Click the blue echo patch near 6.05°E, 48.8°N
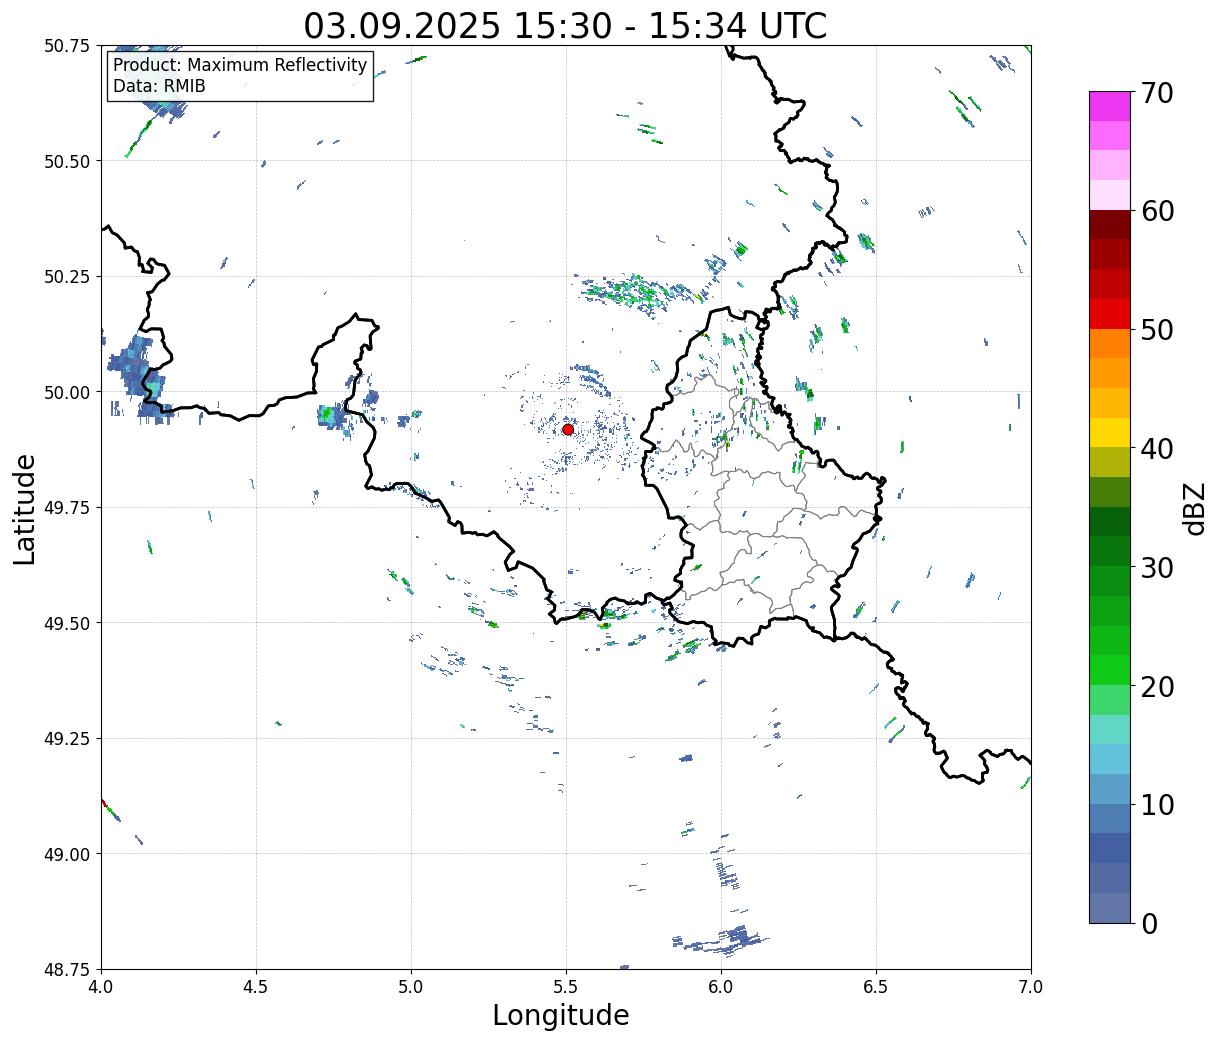1219x1040 pixels. [722, 940]
